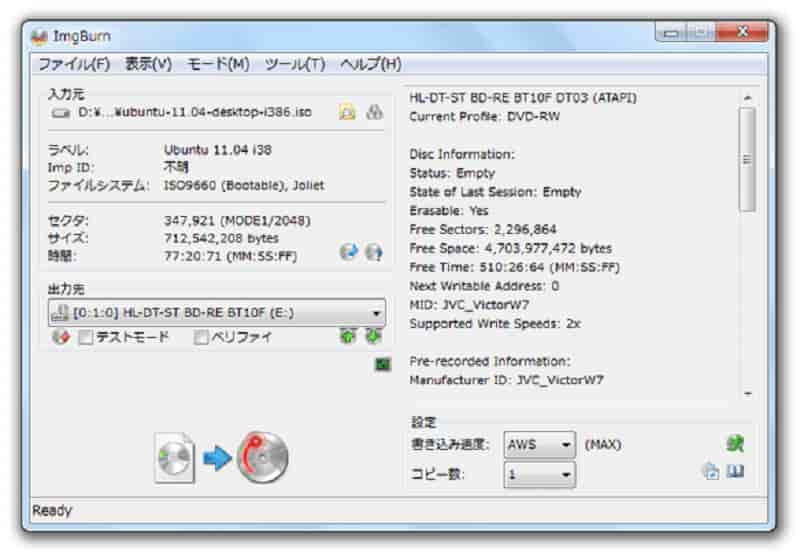Click the Free Time: 510:26:64 line

tap(514, 267)
